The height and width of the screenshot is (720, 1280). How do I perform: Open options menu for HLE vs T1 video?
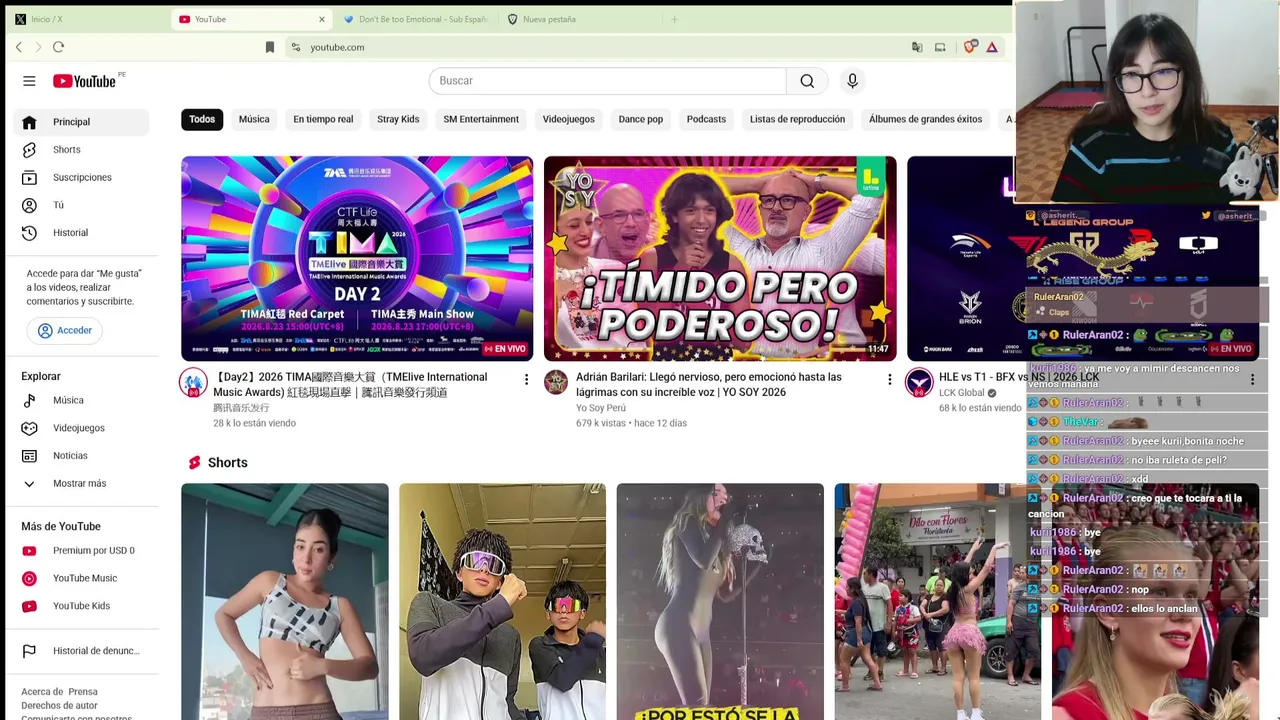click(1252, 379)
